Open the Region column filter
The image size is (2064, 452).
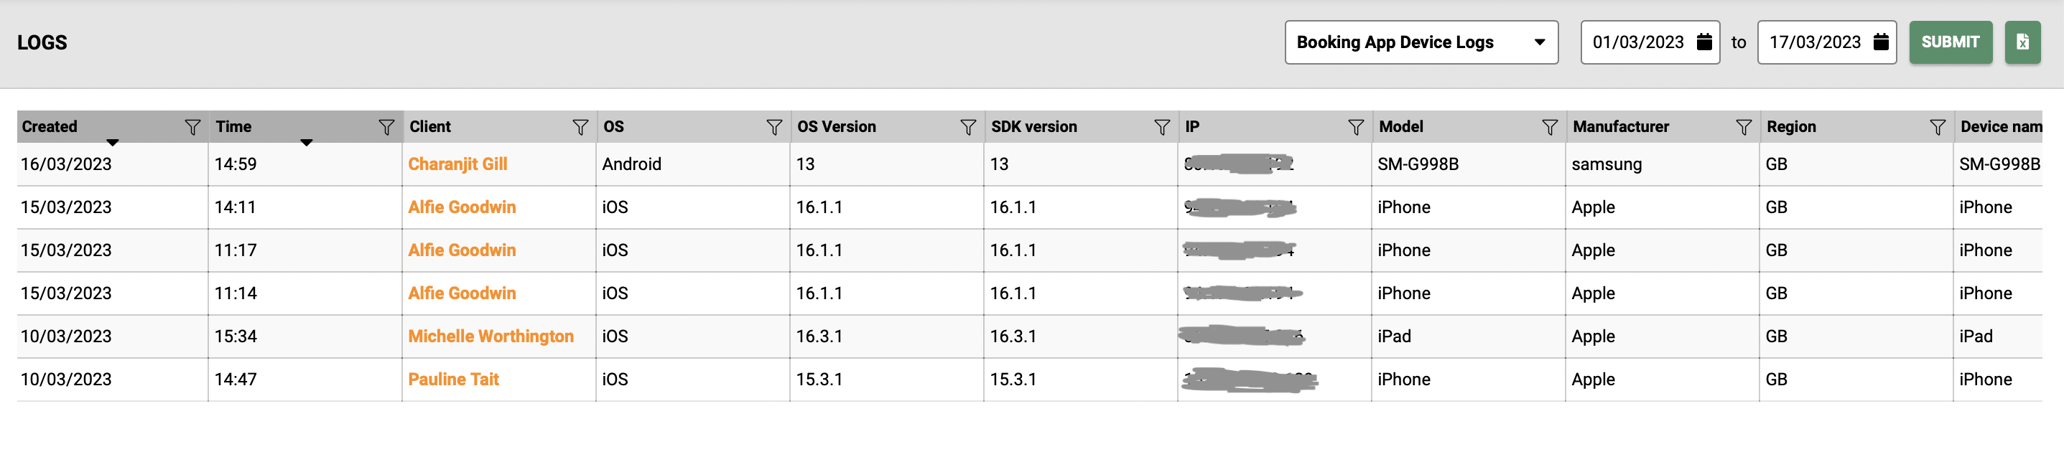1938,127
